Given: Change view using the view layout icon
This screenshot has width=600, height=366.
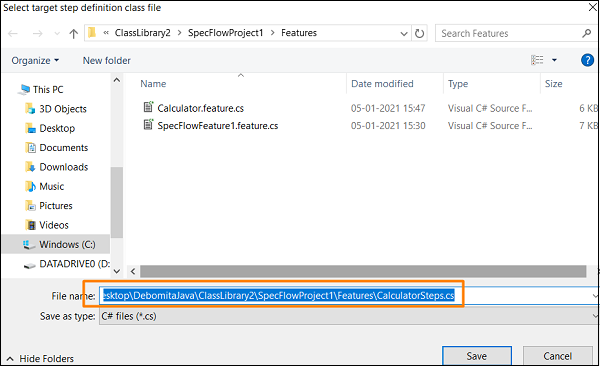Looking at the screenshot, I should (x=537, y=60).
